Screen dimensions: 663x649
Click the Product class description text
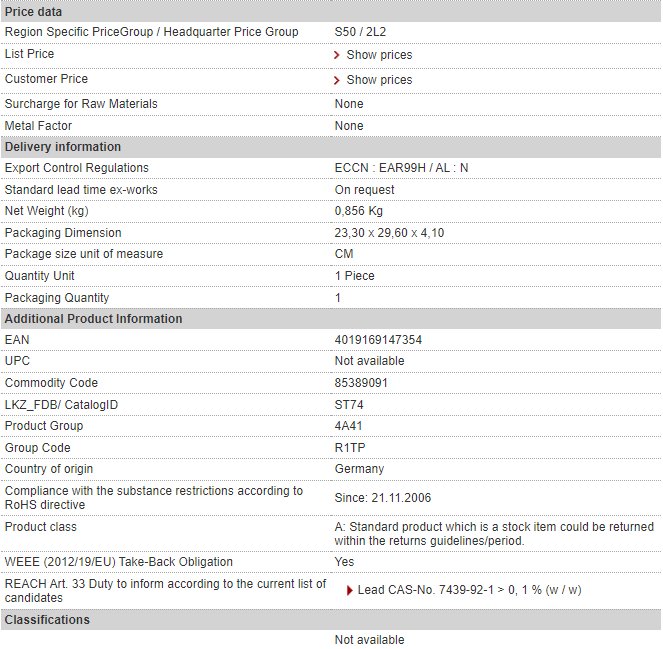494,534
